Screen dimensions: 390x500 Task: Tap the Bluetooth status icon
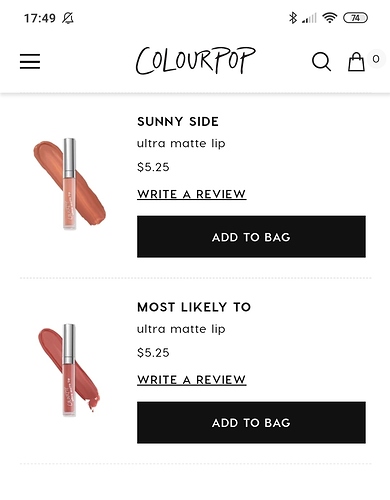(293, 18)
